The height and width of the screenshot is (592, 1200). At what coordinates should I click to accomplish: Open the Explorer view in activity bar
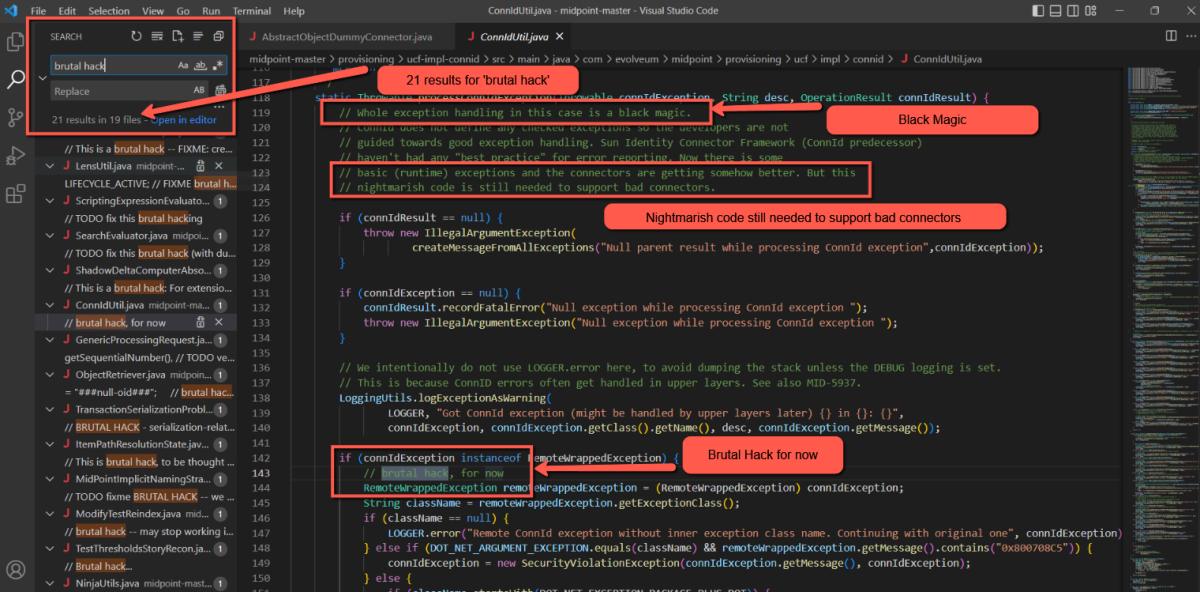[x=16, y=42]
